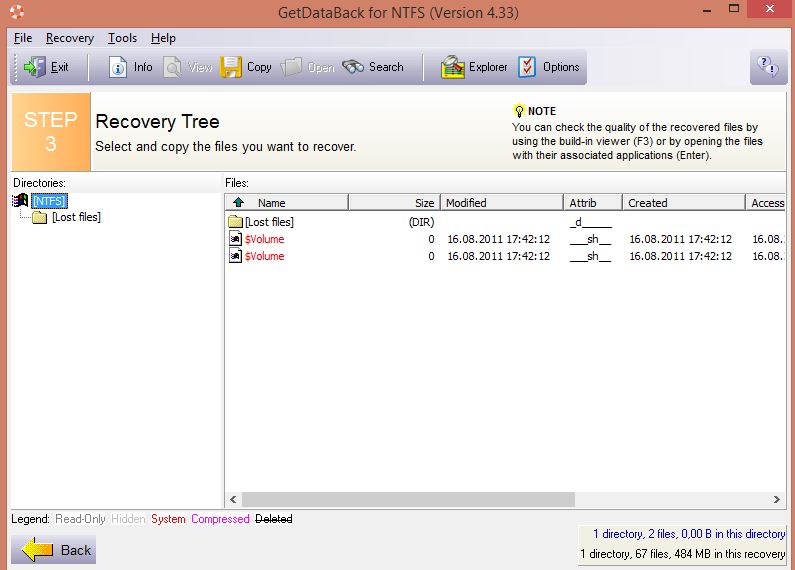The image size is (795, 570).
Task: Minimize the GetDataBack window
Action: click(x=707, y=10)
